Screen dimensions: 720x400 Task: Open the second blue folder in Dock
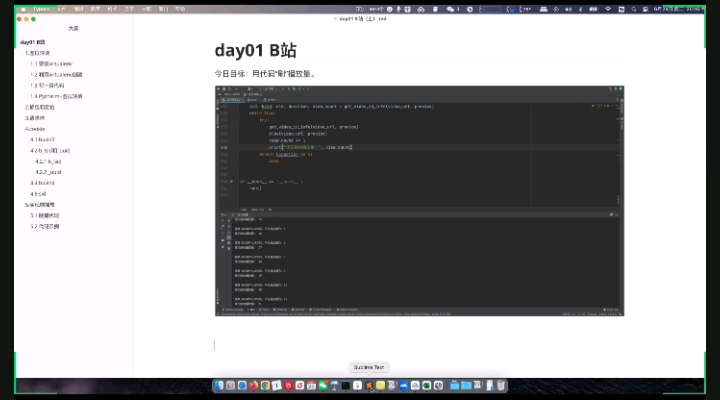pos(466,385)
